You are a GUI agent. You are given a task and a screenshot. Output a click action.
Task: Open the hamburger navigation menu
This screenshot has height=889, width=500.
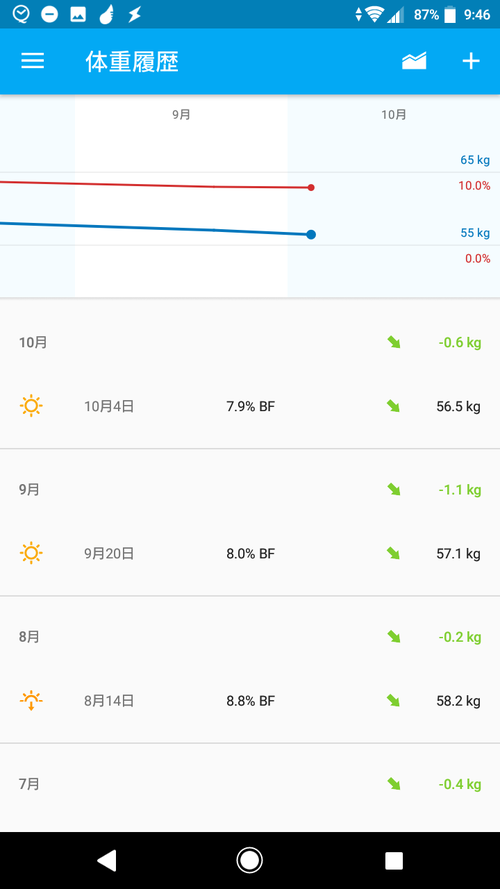[x=32, y=61]
